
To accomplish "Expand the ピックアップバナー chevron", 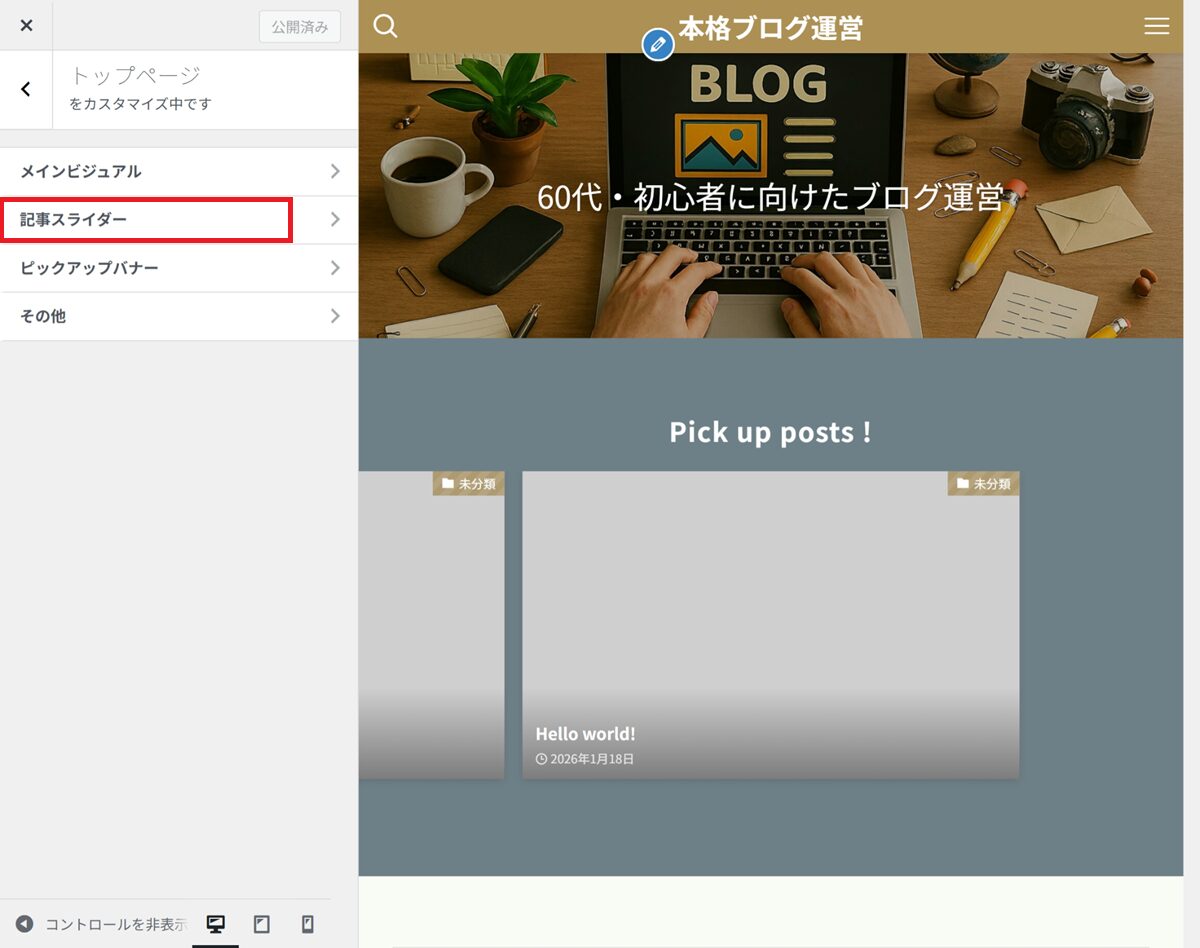I will click(335, 268).
